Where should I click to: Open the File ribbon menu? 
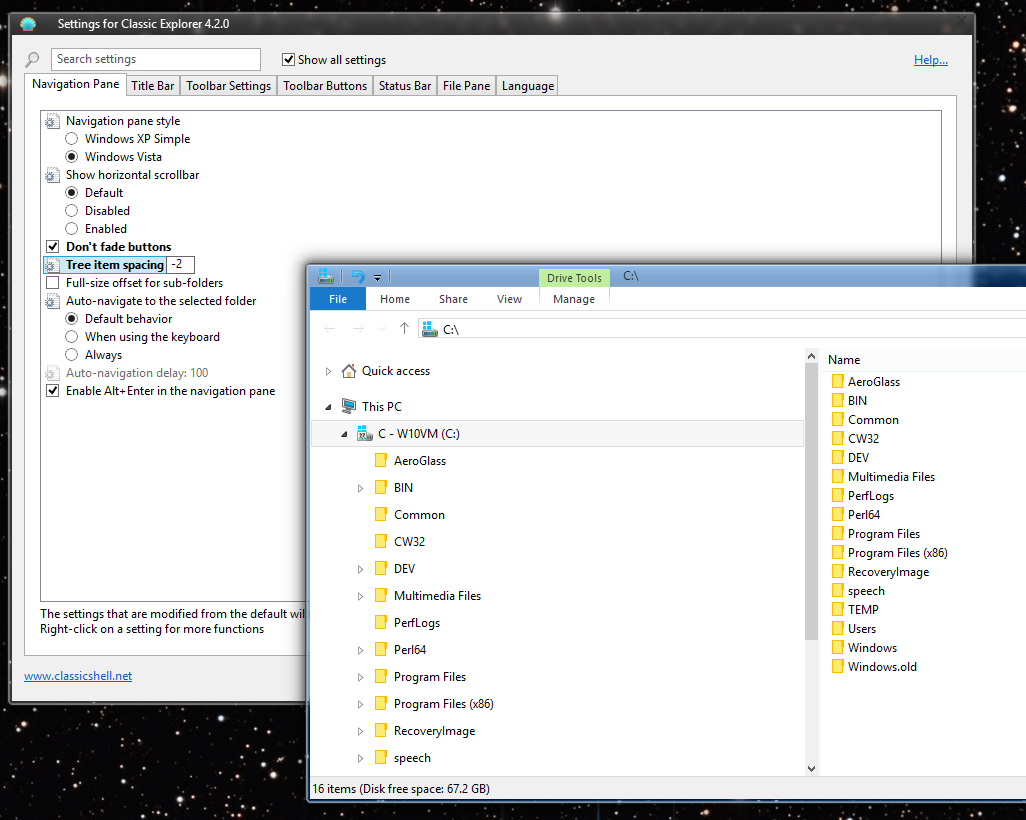338,299
